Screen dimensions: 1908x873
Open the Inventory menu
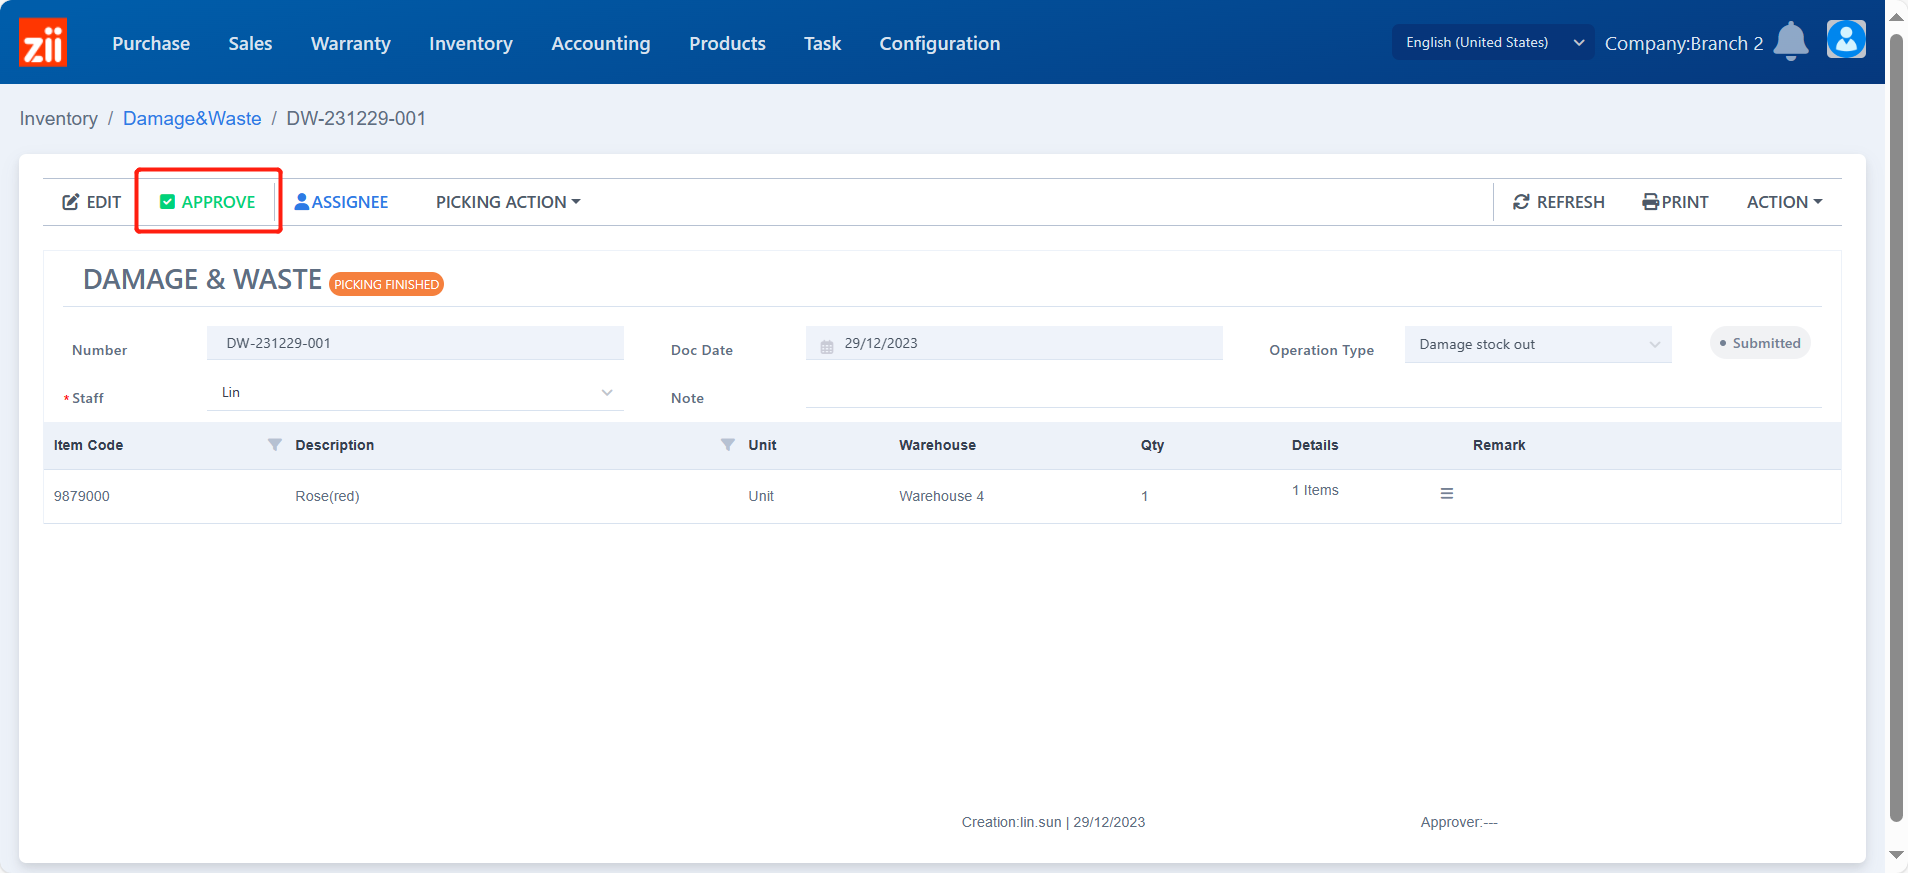471,43
